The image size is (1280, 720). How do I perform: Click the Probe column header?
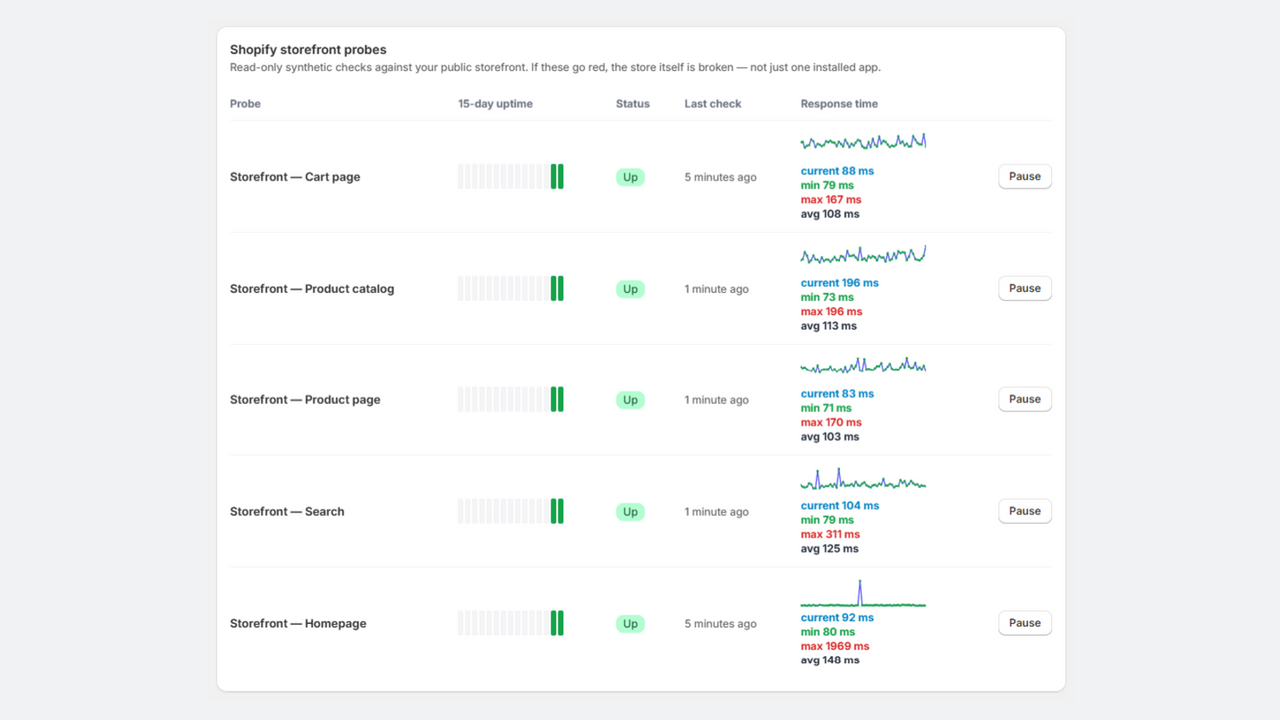[x=245, y=104]
